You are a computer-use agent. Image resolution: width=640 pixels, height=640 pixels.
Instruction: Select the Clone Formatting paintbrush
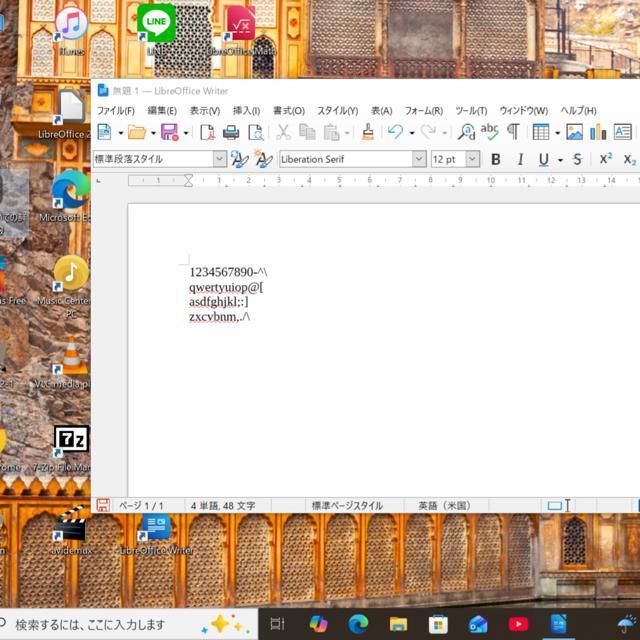tap(368, 132)
